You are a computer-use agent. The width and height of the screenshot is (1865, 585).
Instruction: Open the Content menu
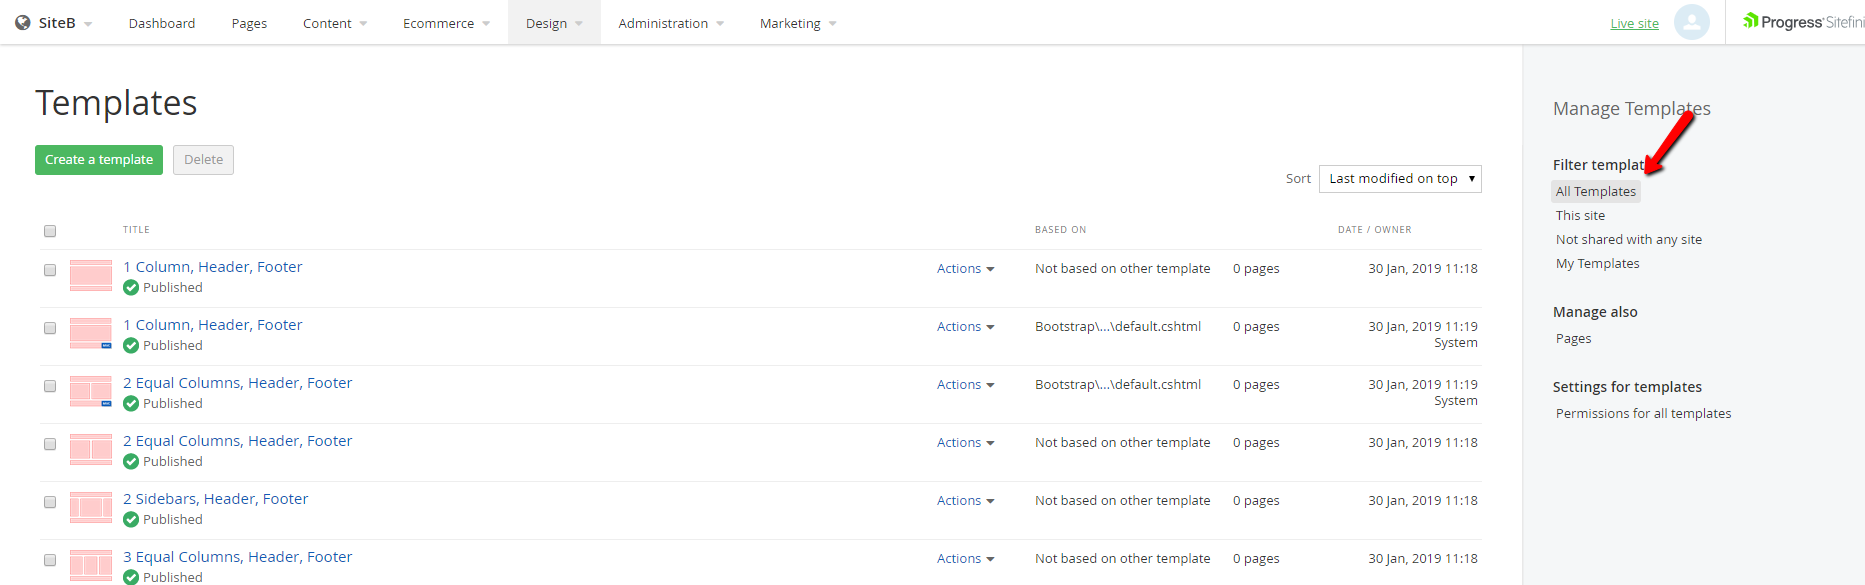(335, 23)
